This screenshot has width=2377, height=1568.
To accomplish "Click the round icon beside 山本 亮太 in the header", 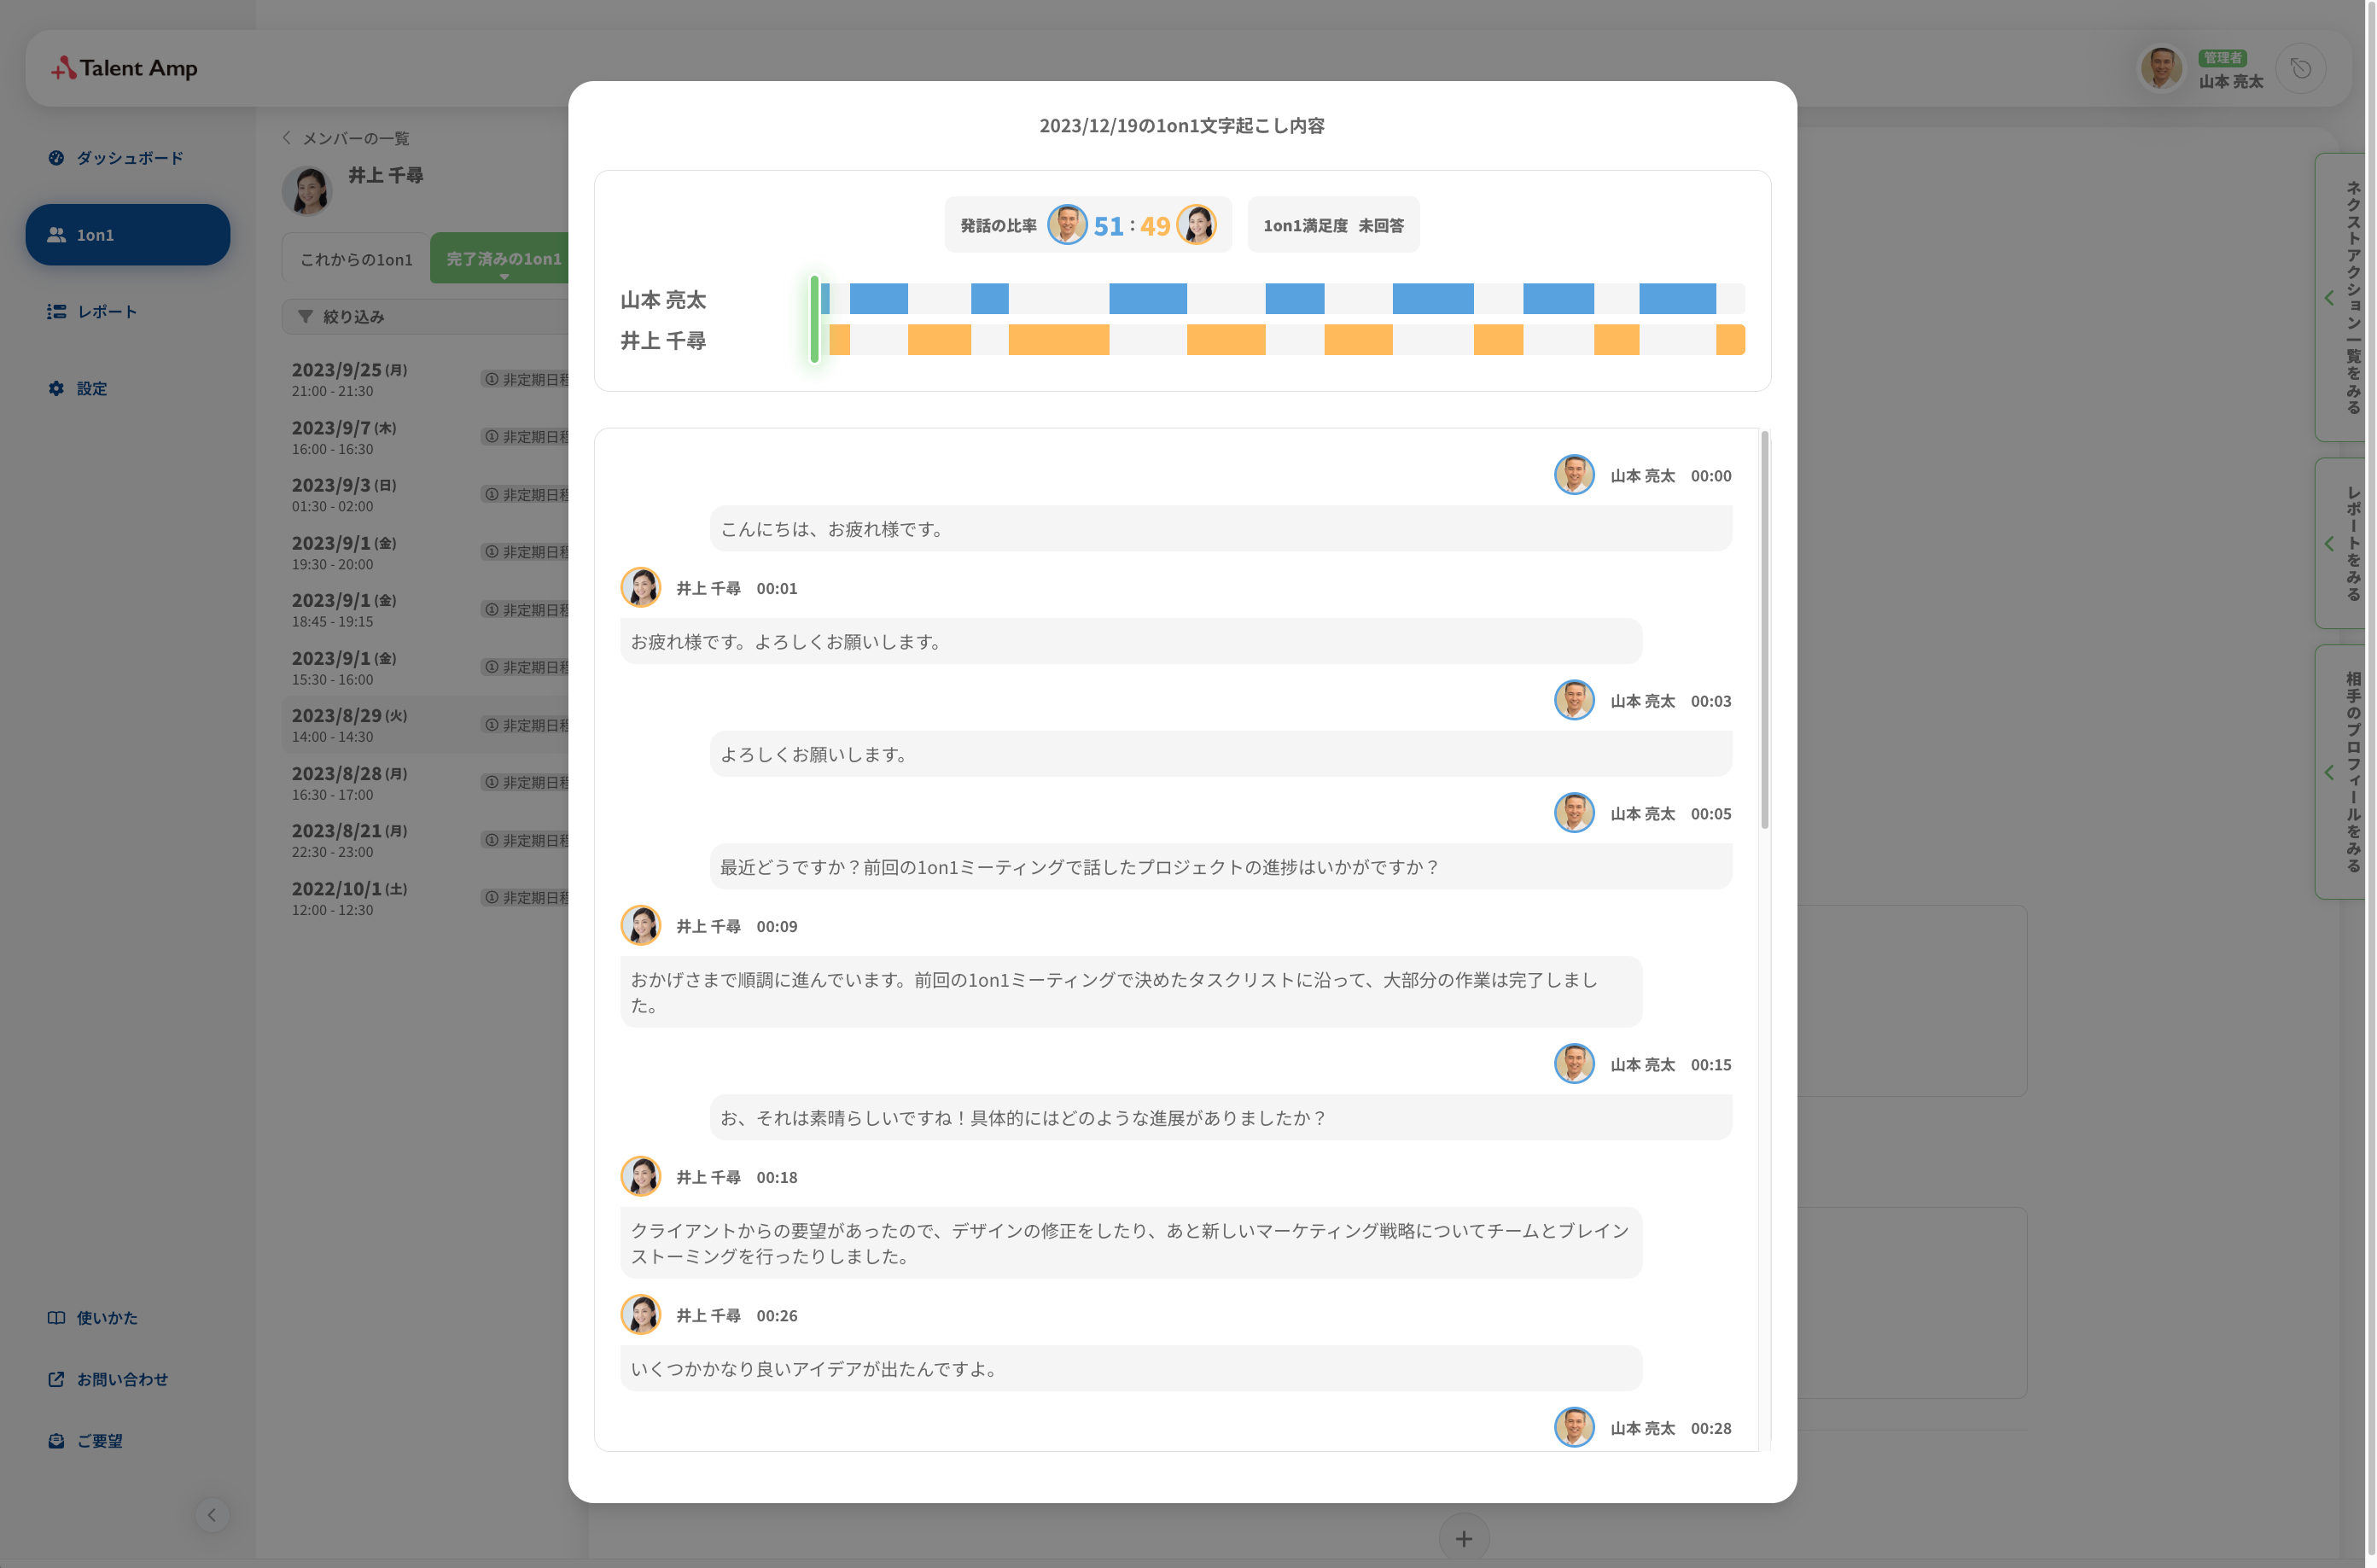I will [x=2300, y=69].
